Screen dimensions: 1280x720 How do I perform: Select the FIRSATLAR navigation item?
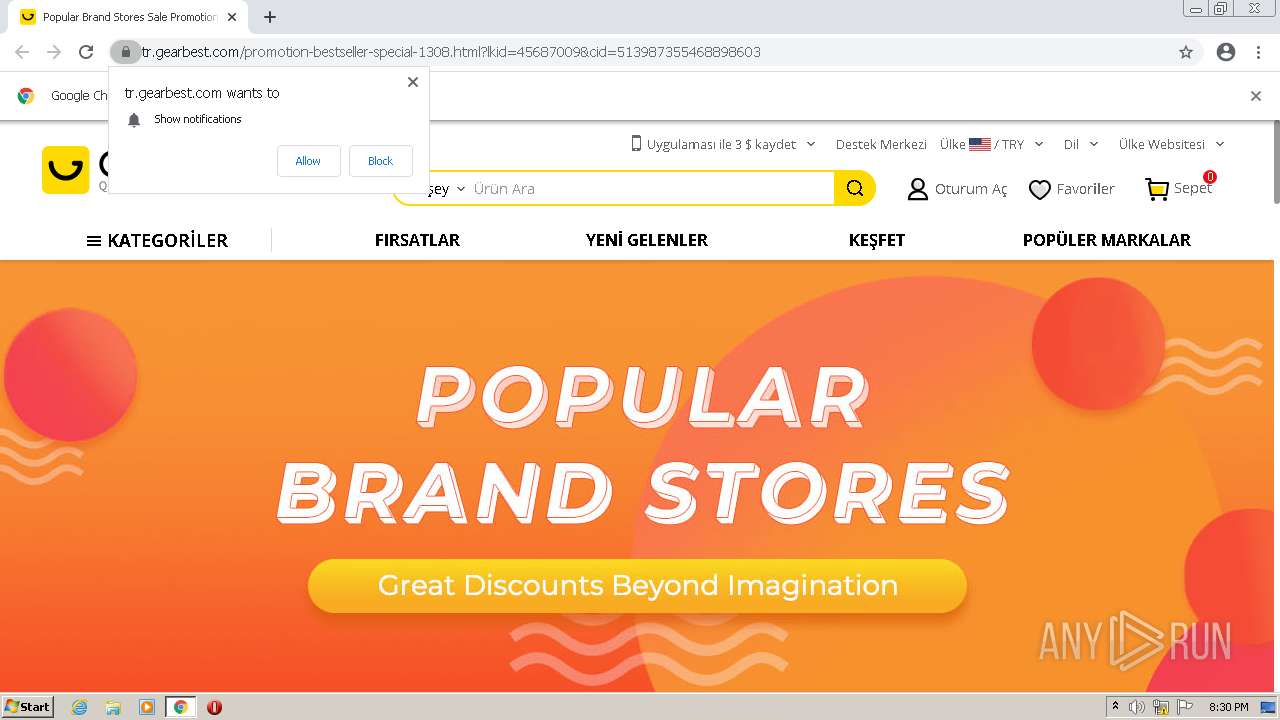tap(417, 240)
